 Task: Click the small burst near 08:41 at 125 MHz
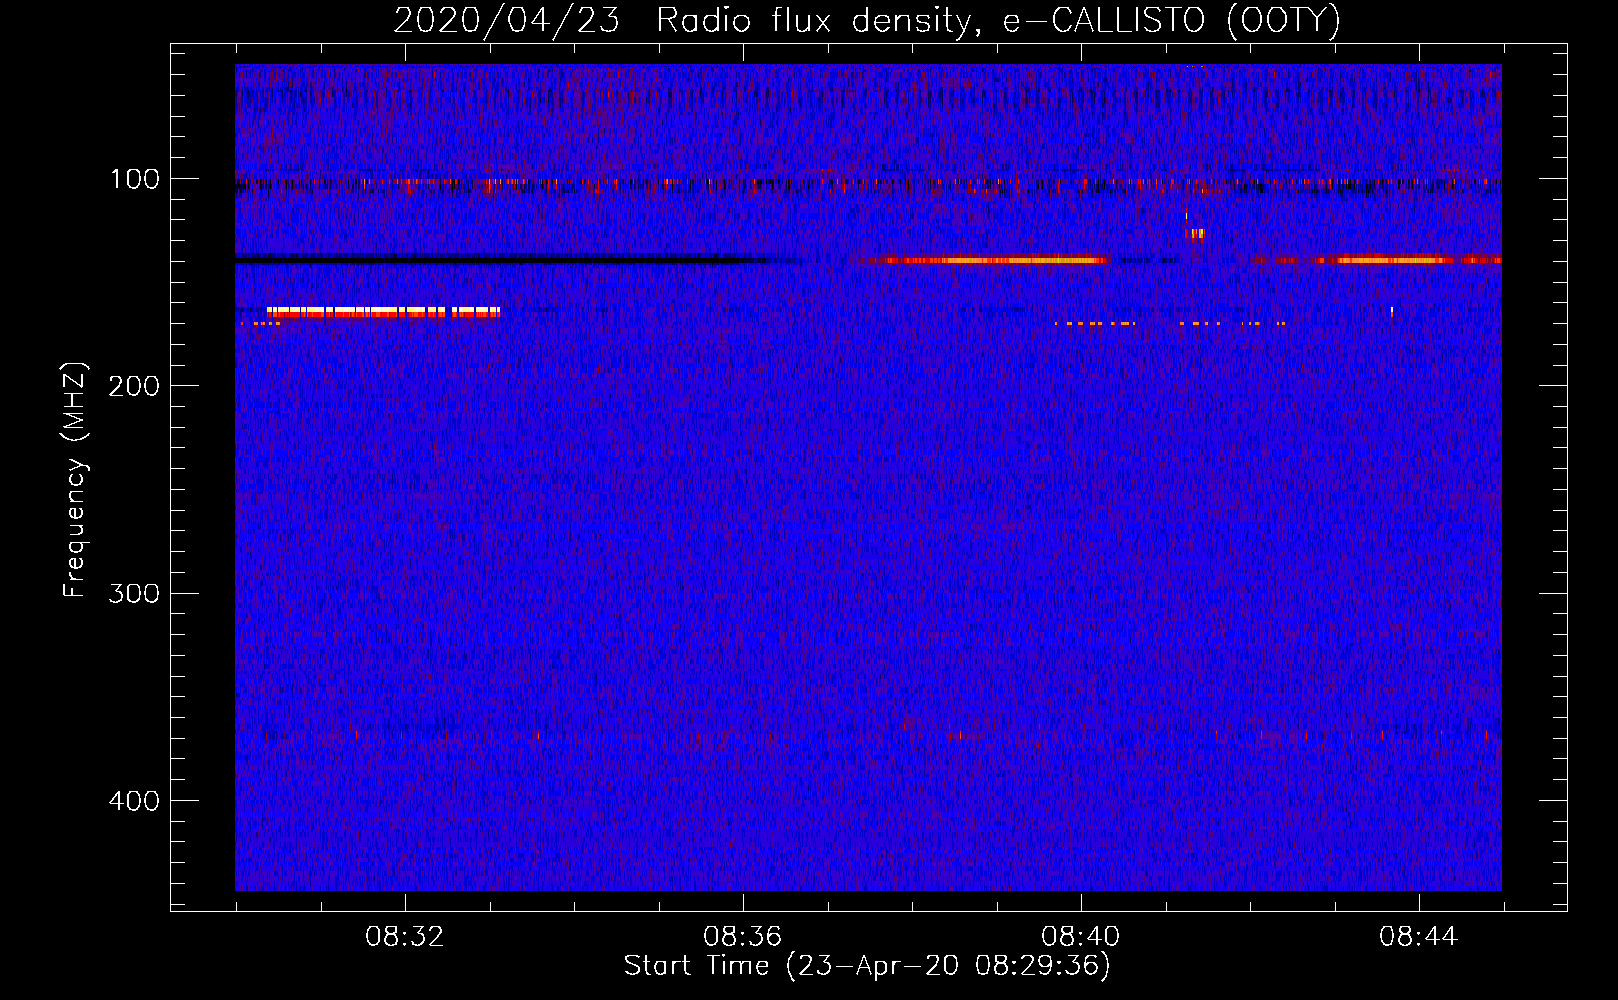(x=1195, y=234)
